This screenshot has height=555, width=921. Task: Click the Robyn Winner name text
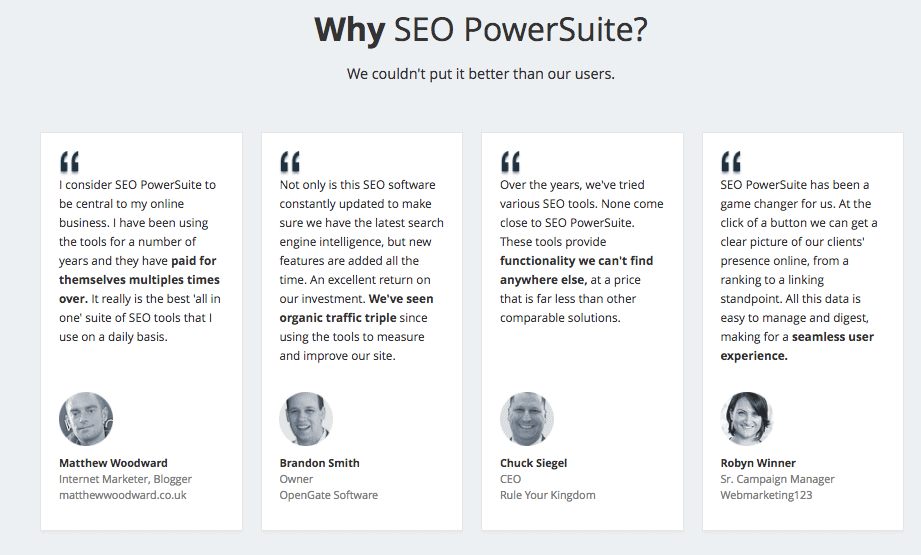[x=758, y=463]
